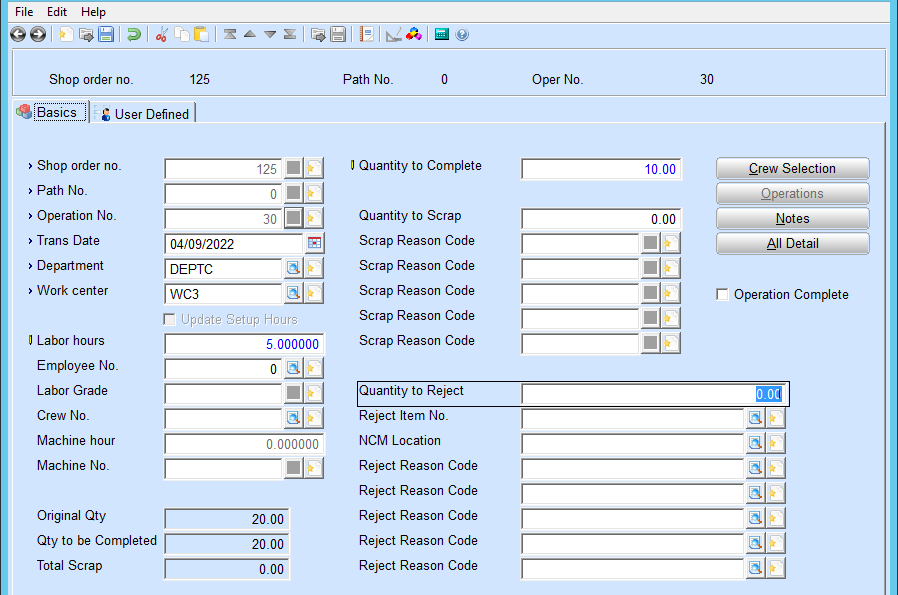Click the Department field showing DEPTC
Screen dimensions: 898x595
(223, 269)
